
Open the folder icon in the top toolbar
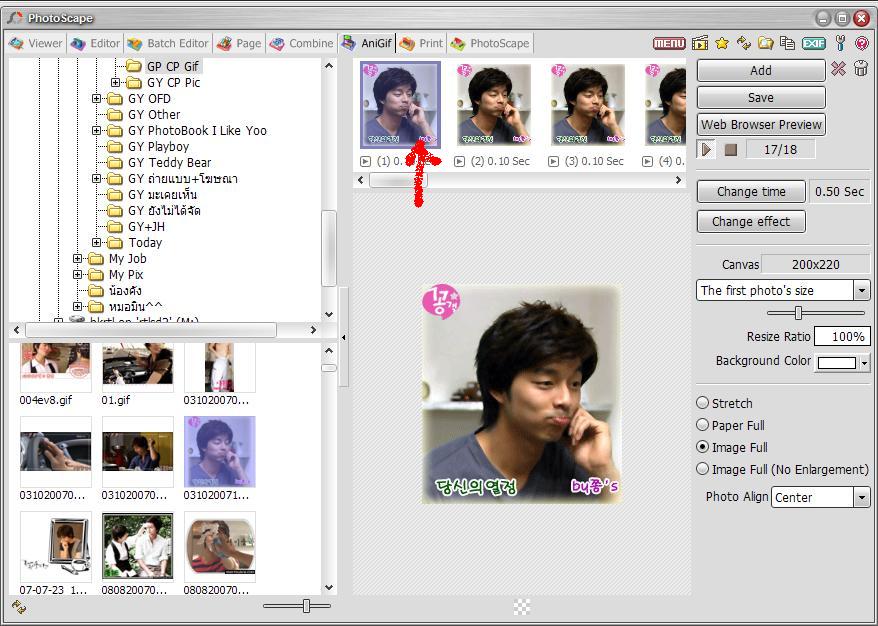tap(765, 43)
